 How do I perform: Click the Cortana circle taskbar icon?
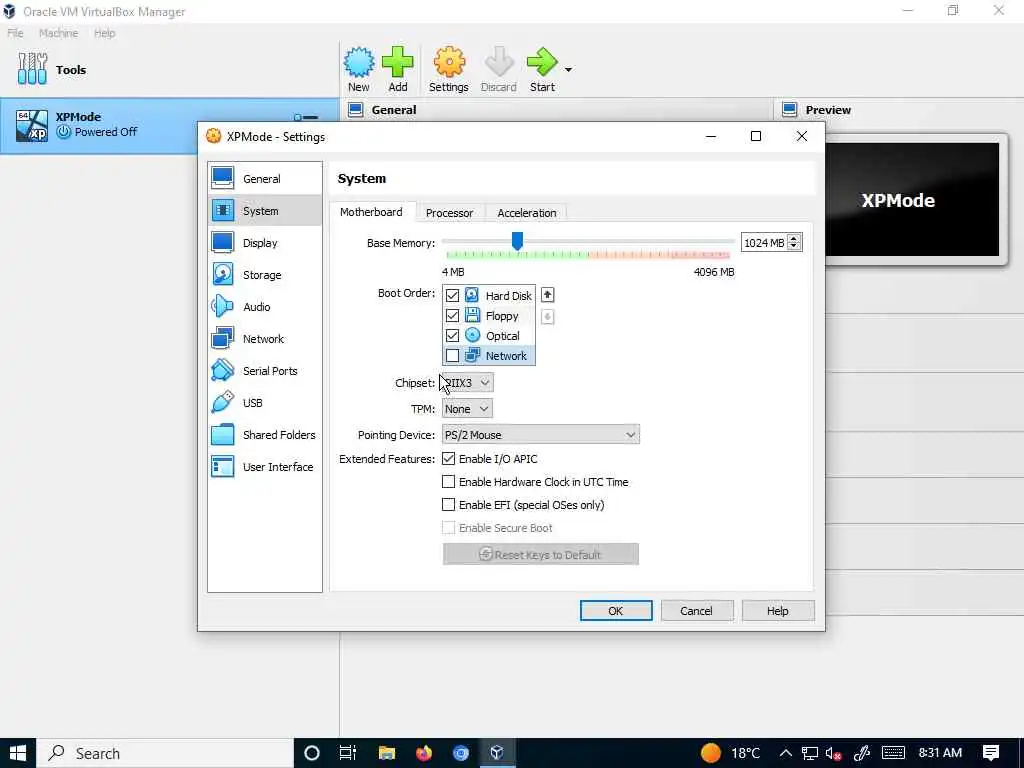[x=312, y=753]
